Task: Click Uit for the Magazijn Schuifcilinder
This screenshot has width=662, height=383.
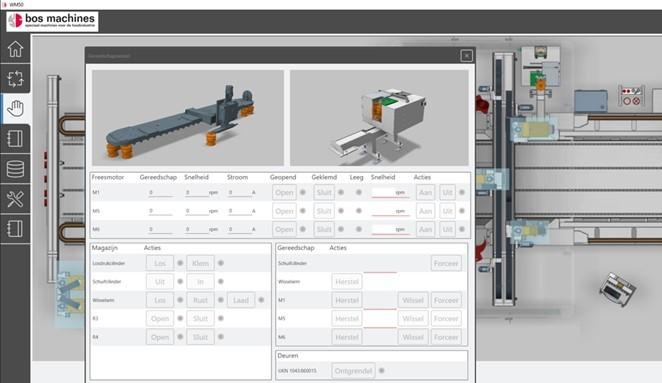Action: click(160, 282)
